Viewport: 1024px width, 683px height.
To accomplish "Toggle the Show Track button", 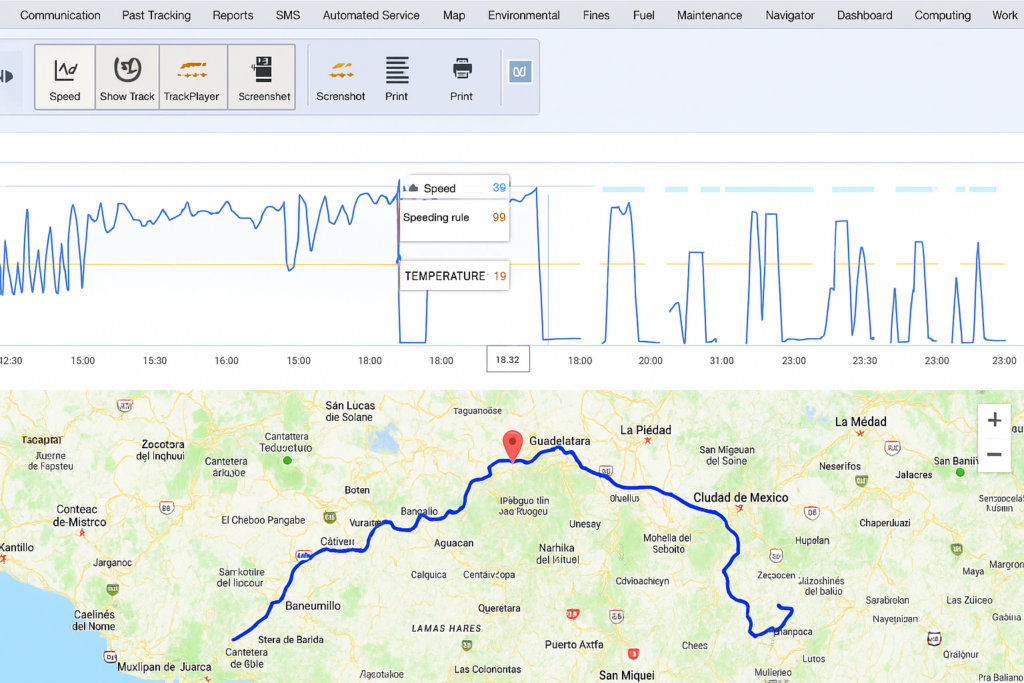I will (127, 77).
